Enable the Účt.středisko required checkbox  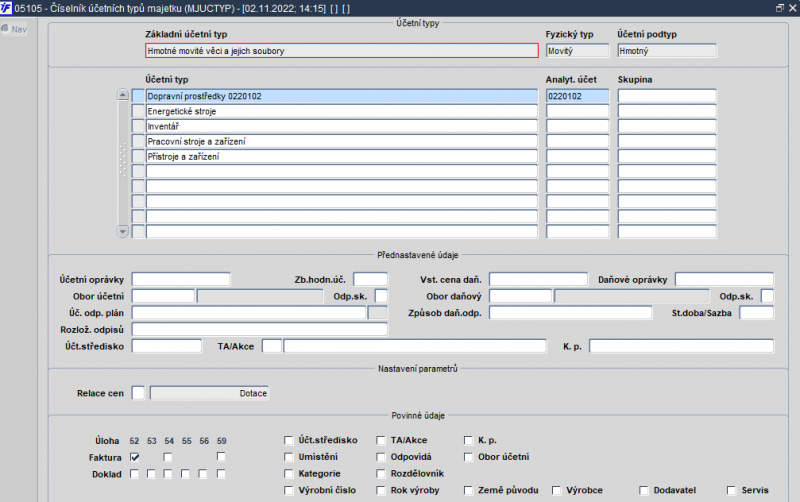pos(289,440)
